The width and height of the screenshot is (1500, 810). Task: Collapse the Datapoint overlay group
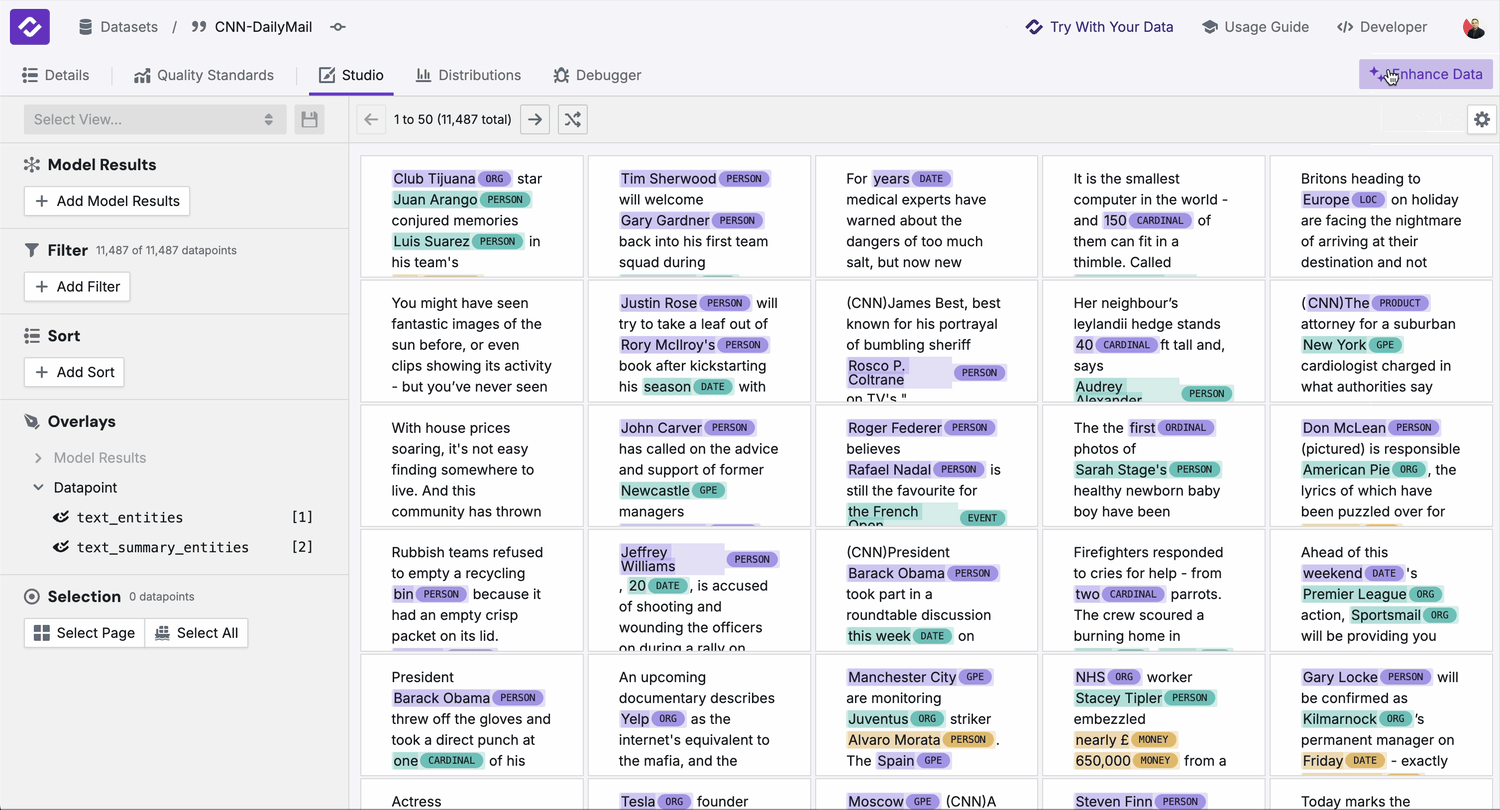coord(38,488)
